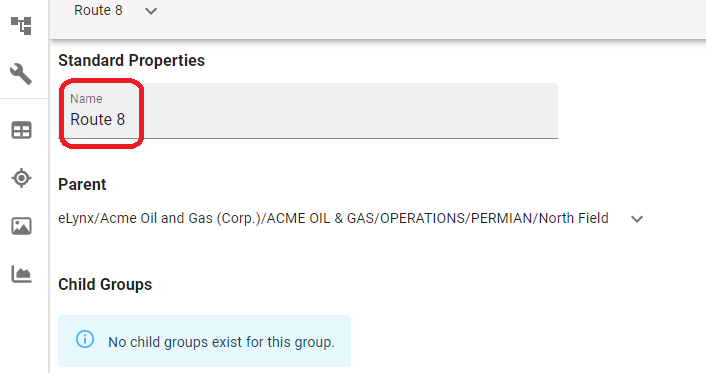The width and height of the screenshot is (706, 373).
Task: Click the Parent section heading
Action: coord(82,184)
